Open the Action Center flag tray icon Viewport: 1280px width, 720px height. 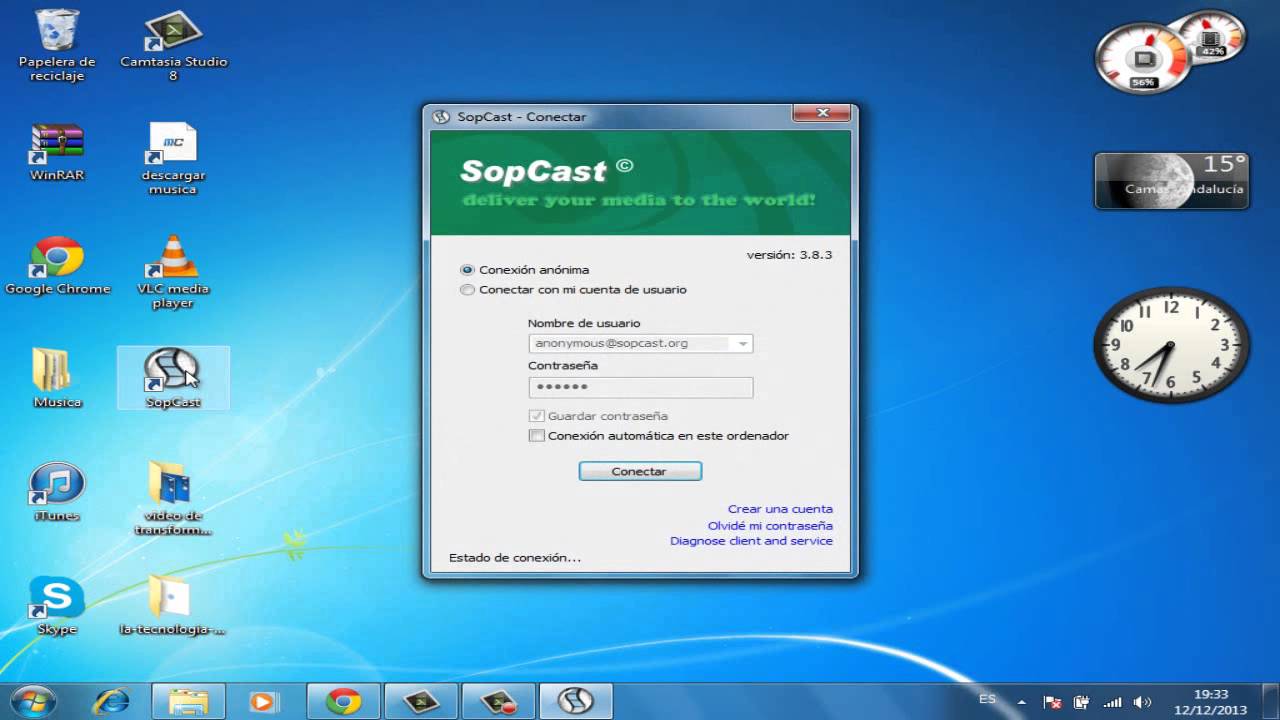pos(1052,702)
